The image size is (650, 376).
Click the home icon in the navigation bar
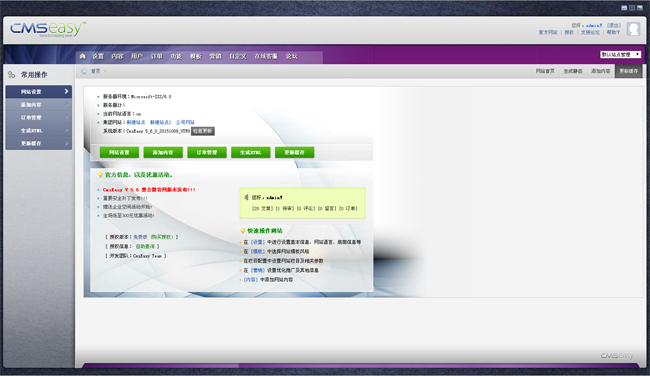(x=82, y=56)
